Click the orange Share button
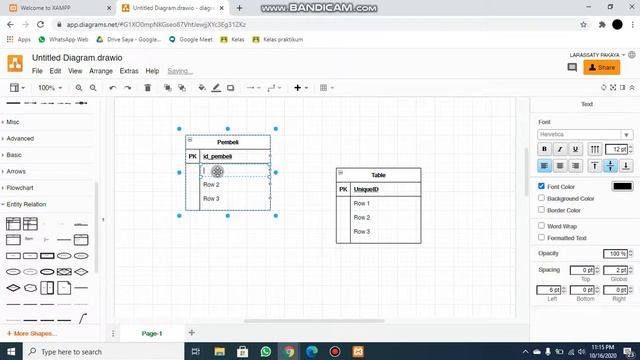The height and width of the screenshot is (360, 640). pyautogui.click(x=602, y=67)
